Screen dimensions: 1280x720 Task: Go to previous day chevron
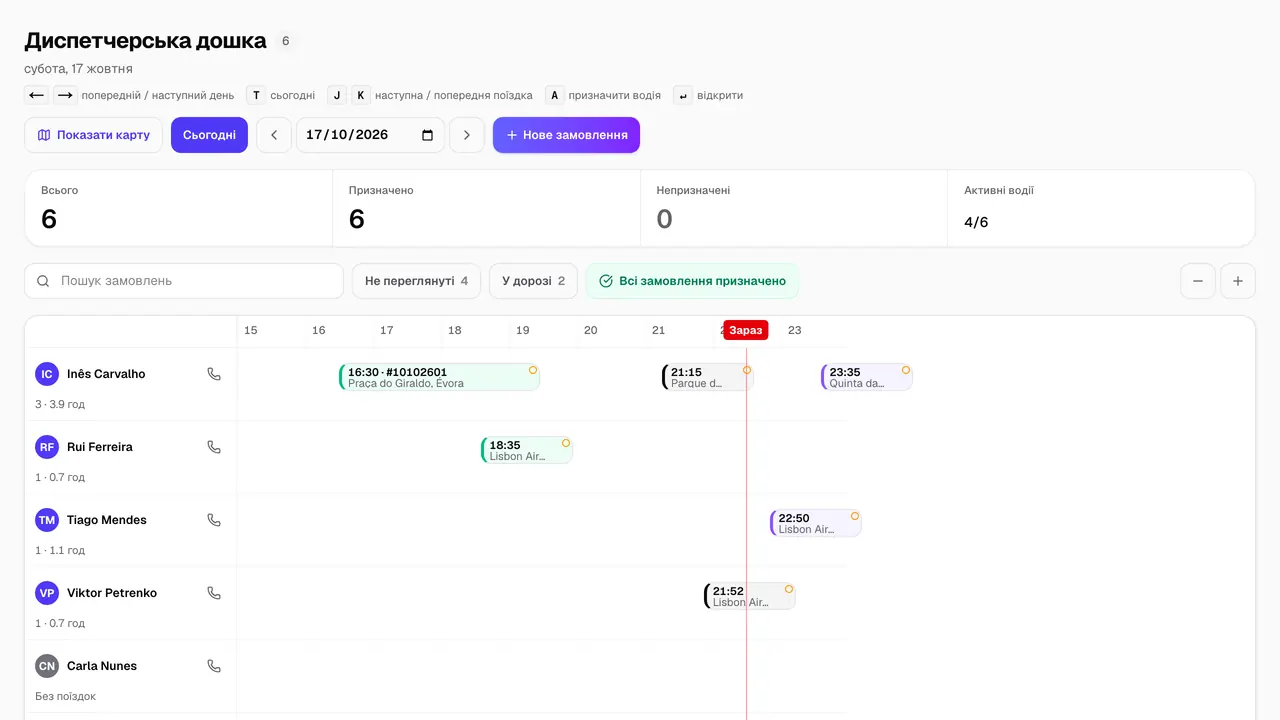click(274, 135)
